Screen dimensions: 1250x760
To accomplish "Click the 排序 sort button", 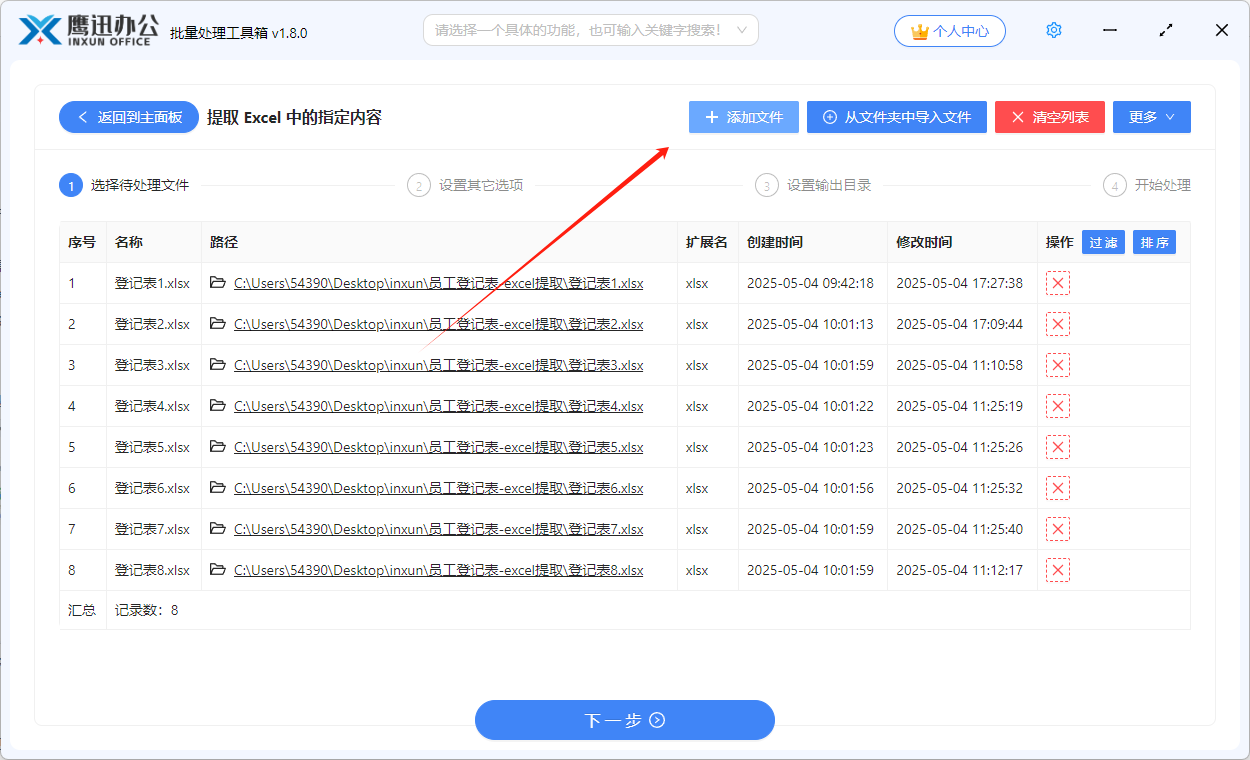I will (1155, 242).
